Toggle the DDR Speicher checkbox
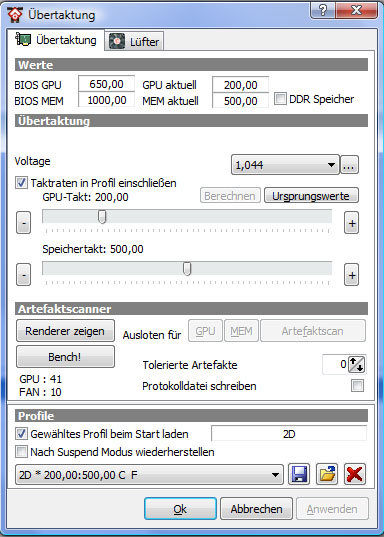384x537 pixels. [x=280, y=99]
